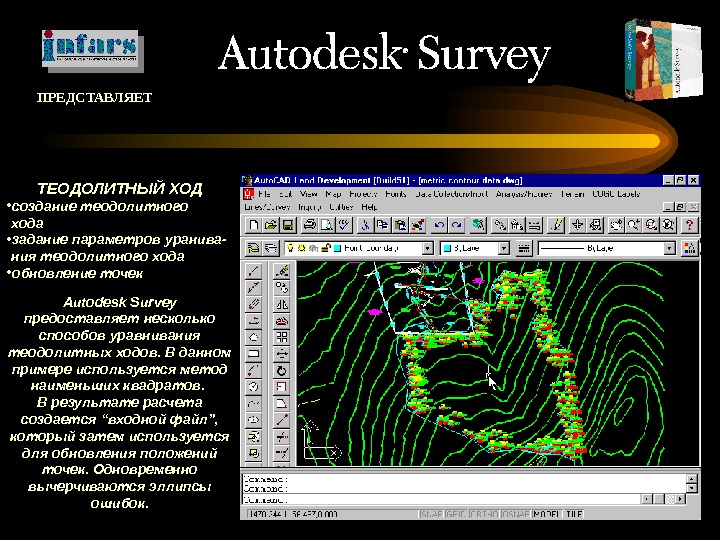Toggle SNAP mode in status bar
Screen dimensions: 720x540
tap(432, 514)
